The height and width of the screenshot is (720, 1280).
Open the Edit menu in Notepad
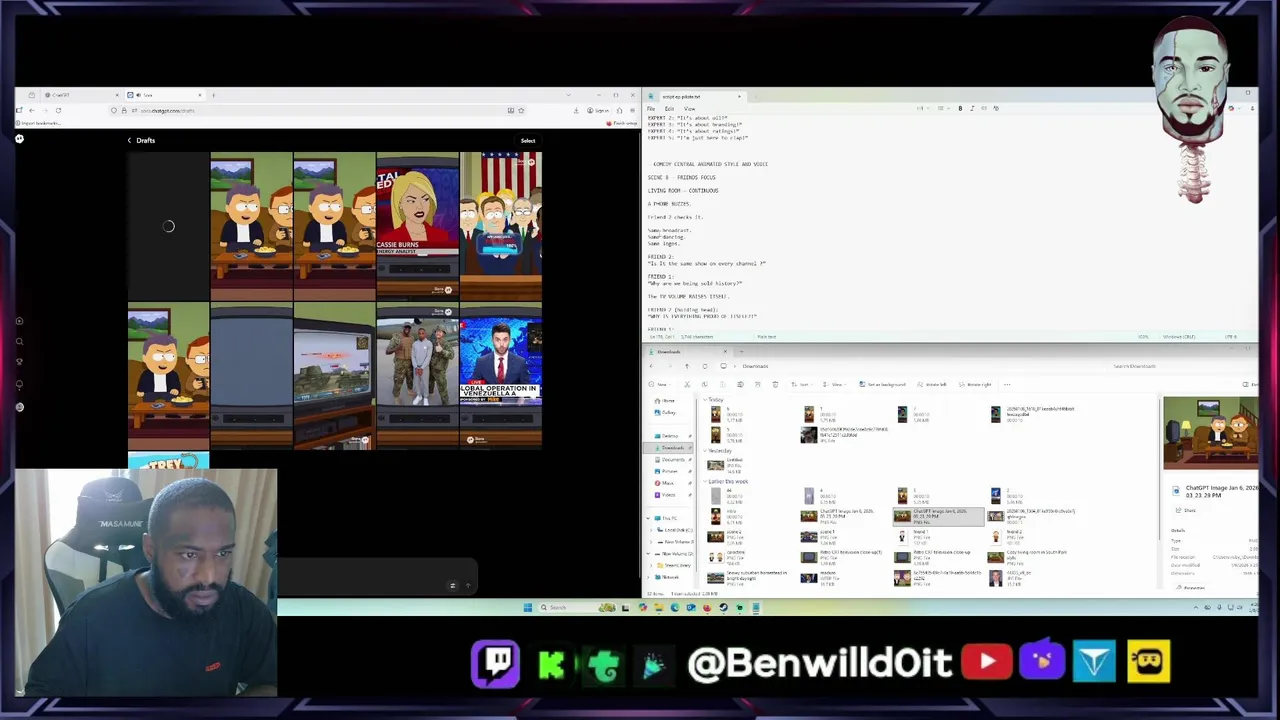(670, 108)
